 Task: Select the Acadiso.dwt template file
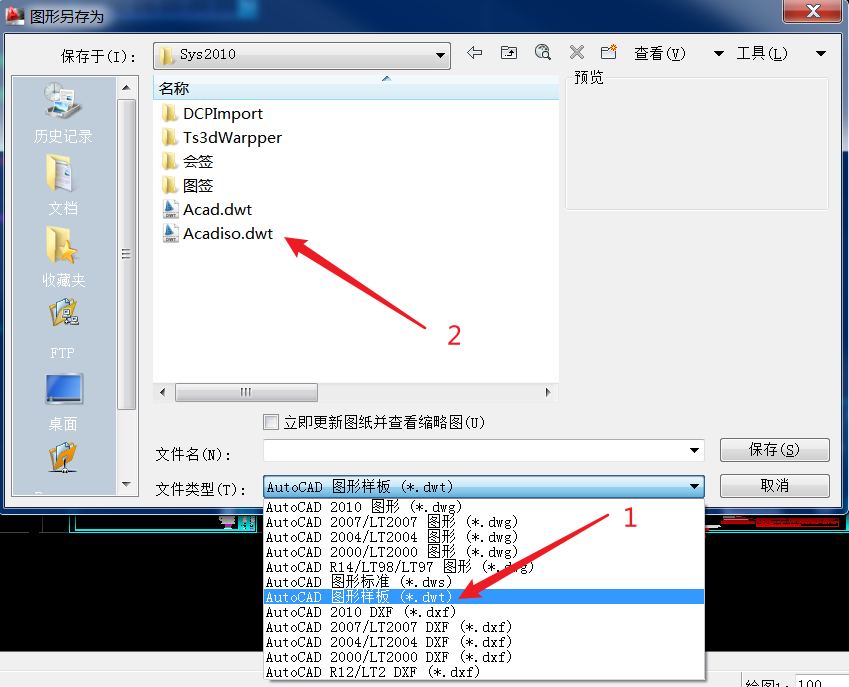point(227,234)
